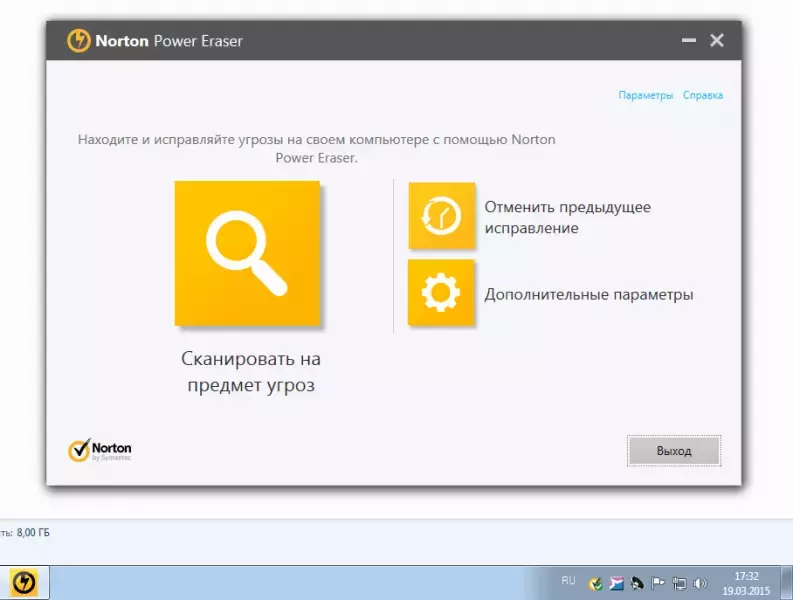Open the Параметры link

[645, 95]
